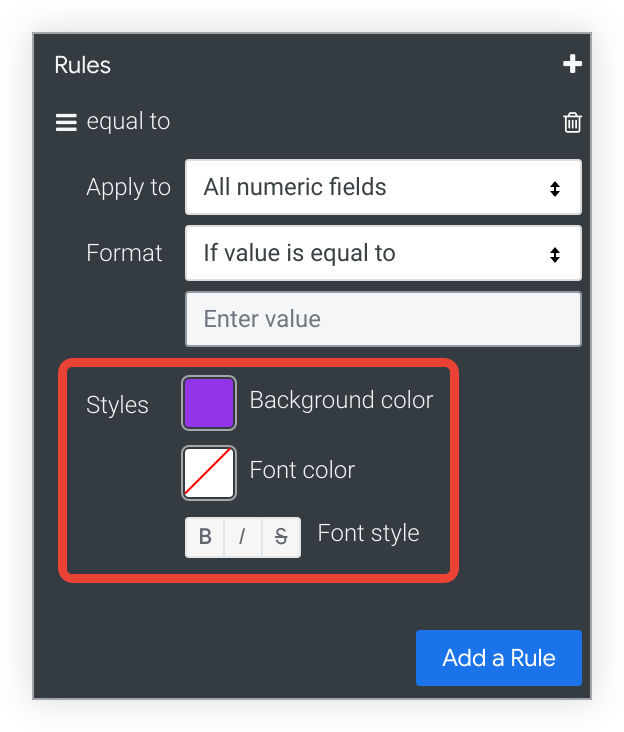Click the purple background color swatch
624x732 pixels.
209,403
